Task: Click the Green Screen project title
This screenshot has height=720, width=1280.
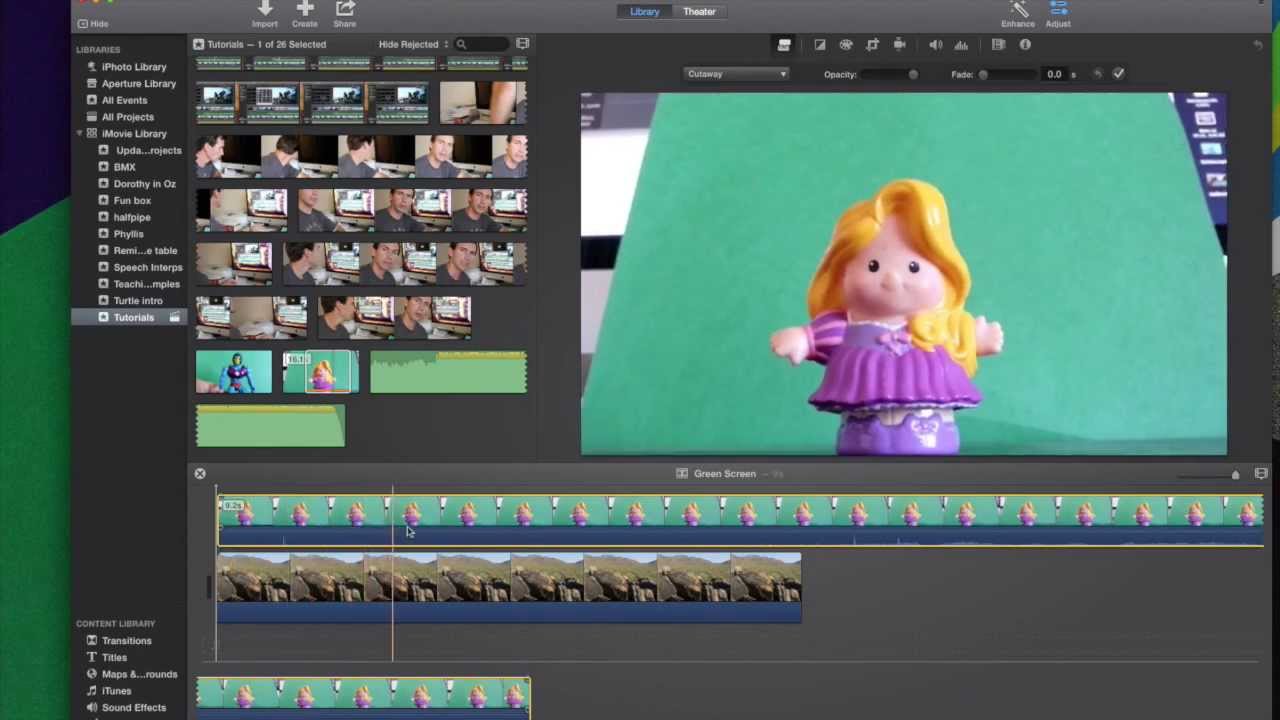Action: click(725, 474)
